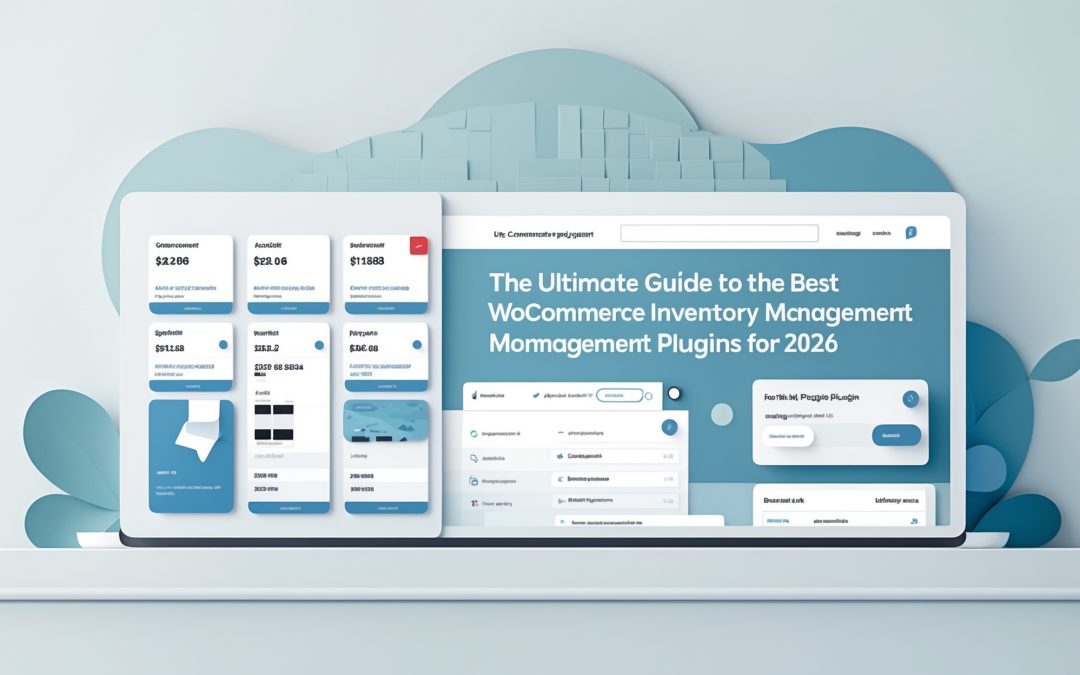Click the white pill button in the Plugin card
1080x675 pixels.
click(787, 436)
